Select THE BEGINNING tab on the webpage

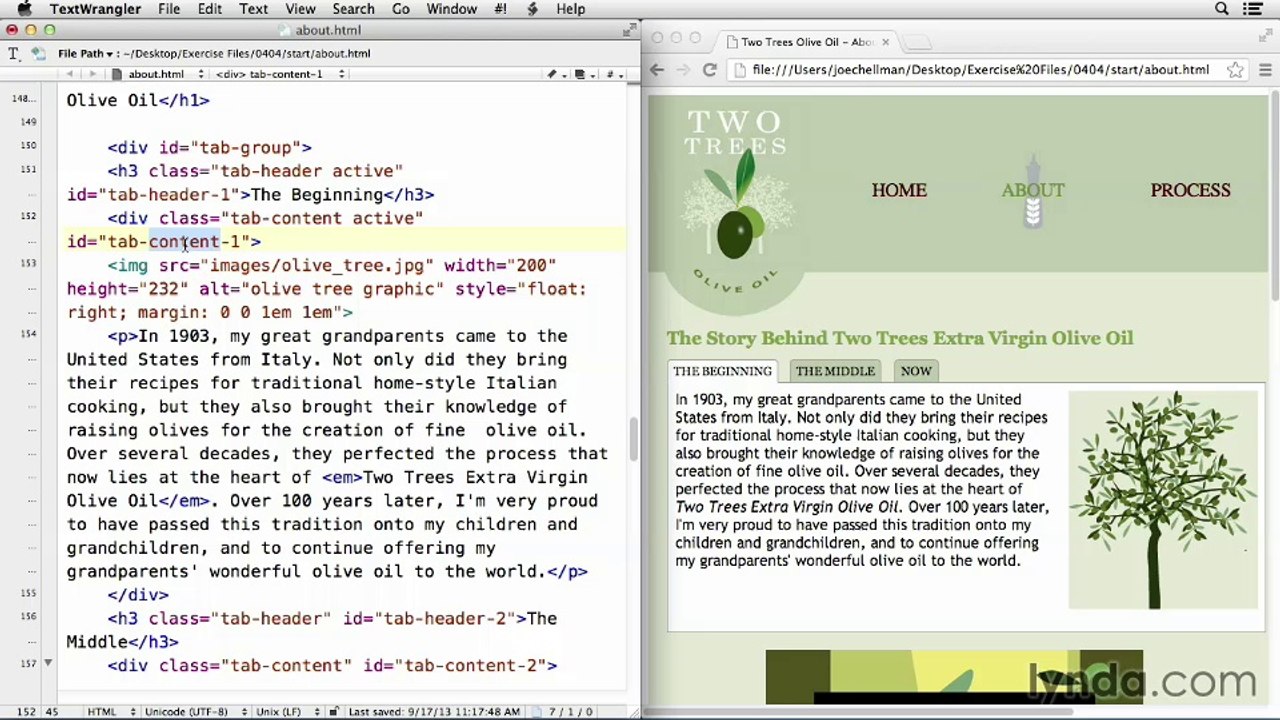pos(722,371)
